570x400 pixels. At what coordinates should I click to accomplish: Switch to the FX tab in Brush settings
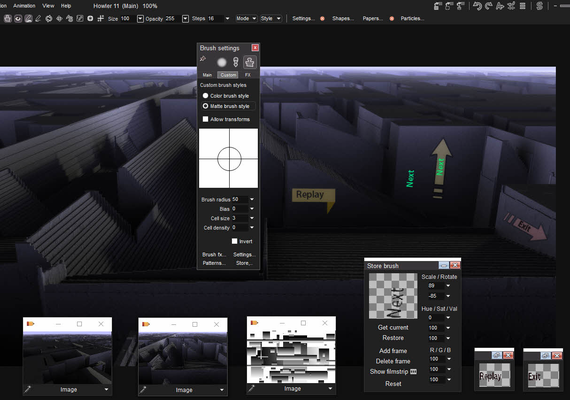tap(248, 75)
